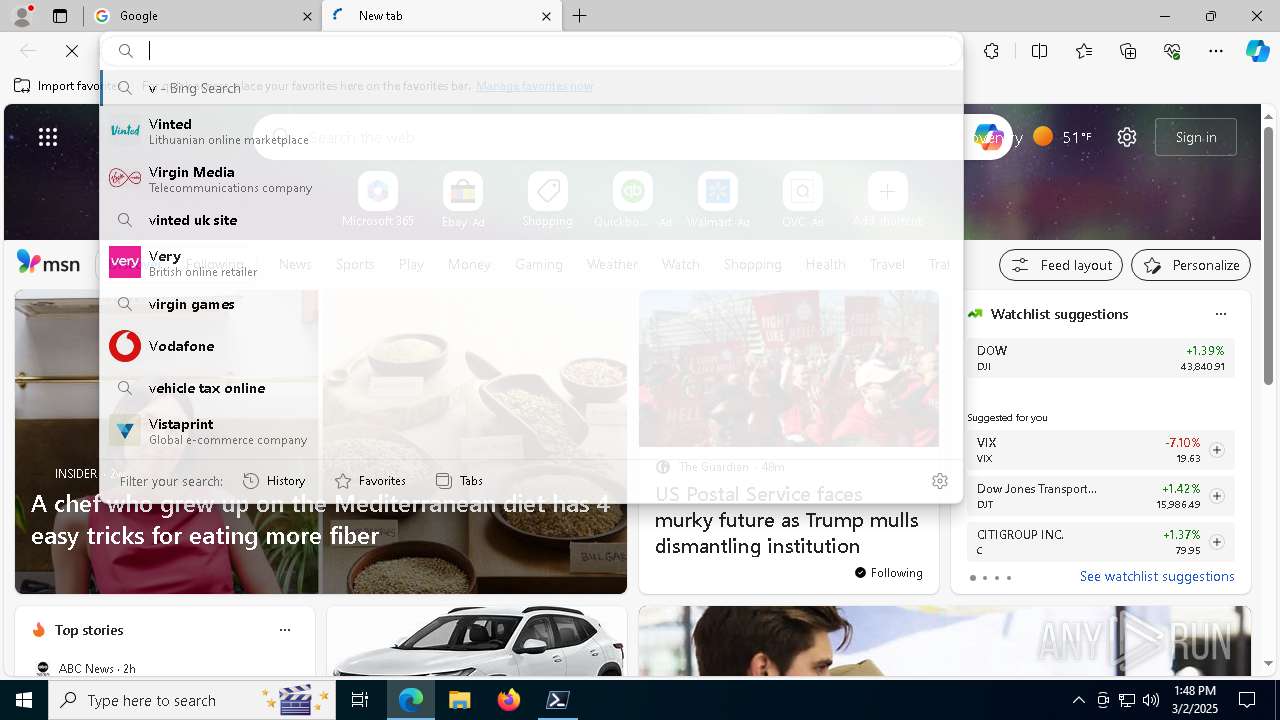The width and height of the screenshot is (1280, 720).
Task: Open Task View on taskbar
Action: [360, 700]
